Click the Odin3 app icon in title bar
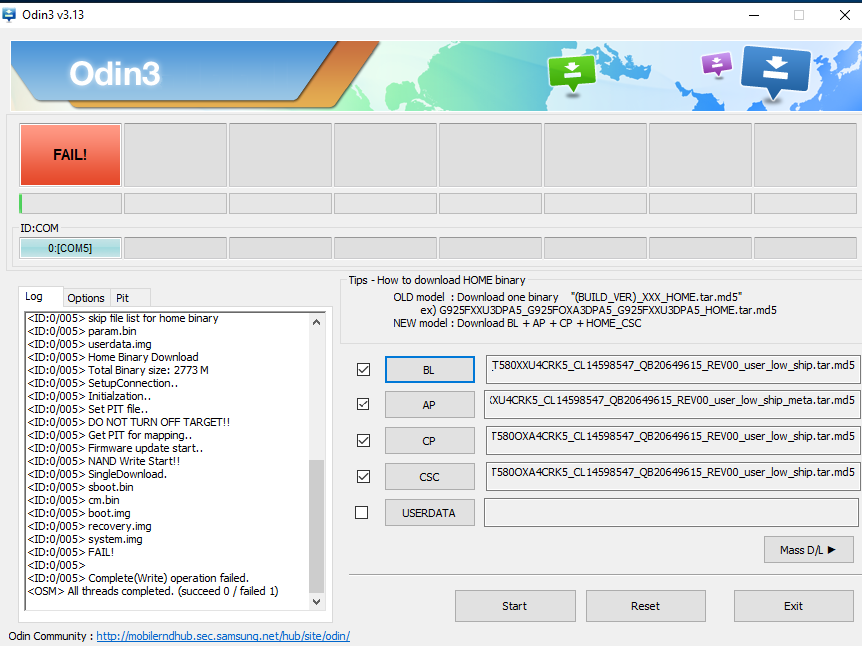This screenshot has width=862, height=646. tap(9, 15)
